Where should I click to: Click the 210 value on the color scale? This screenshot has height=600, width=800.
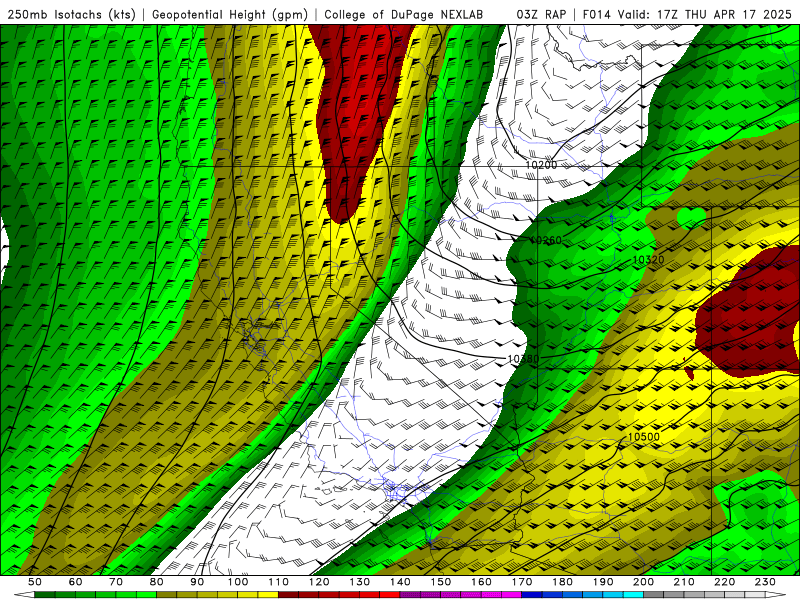(x=684, y=582)
